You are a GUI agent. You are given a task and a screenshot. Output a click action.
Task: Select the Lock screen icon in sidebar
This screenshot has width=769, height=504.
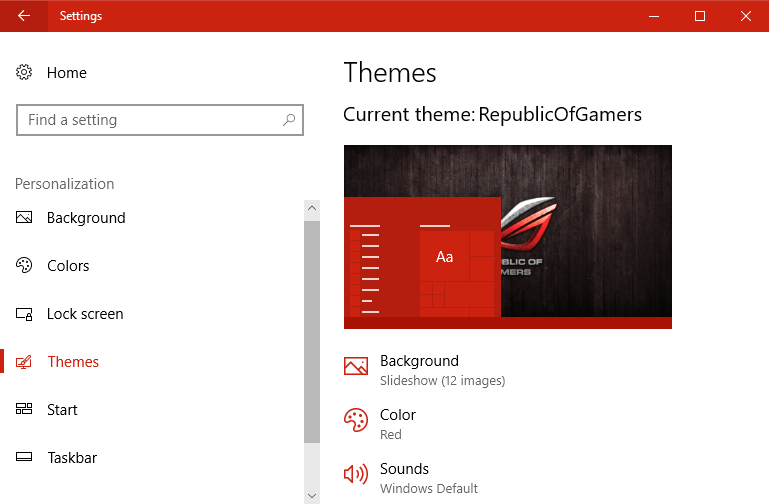pyautogui.click(x=24, y=314)
